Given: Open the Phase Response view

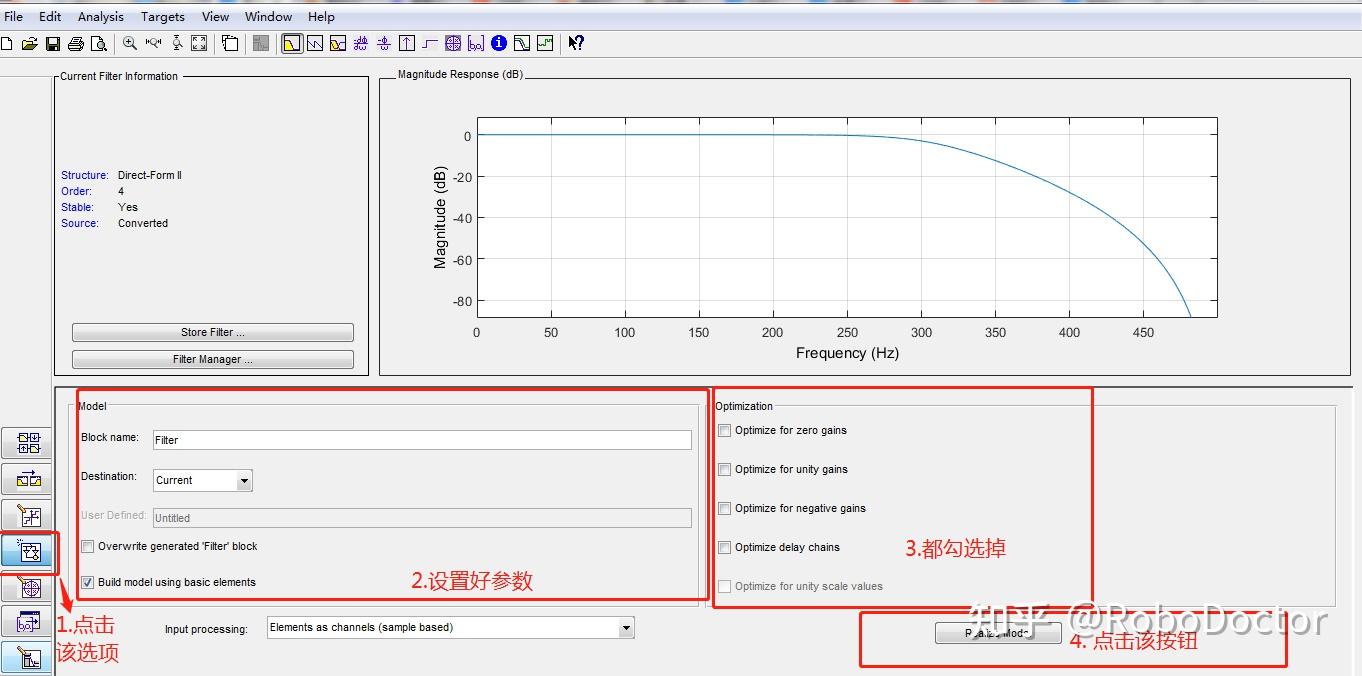Looking at the screenshot, I should pos(315,43).
